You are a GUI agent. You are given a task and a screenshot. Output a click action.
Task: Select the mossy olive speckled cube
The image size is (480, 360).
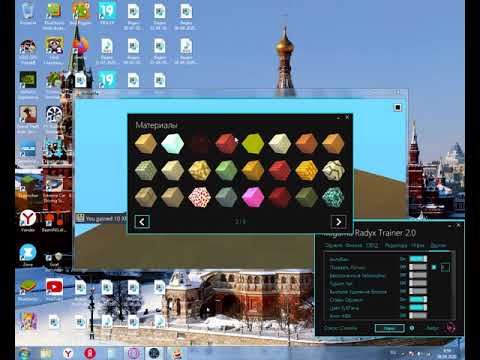point(146,170)
